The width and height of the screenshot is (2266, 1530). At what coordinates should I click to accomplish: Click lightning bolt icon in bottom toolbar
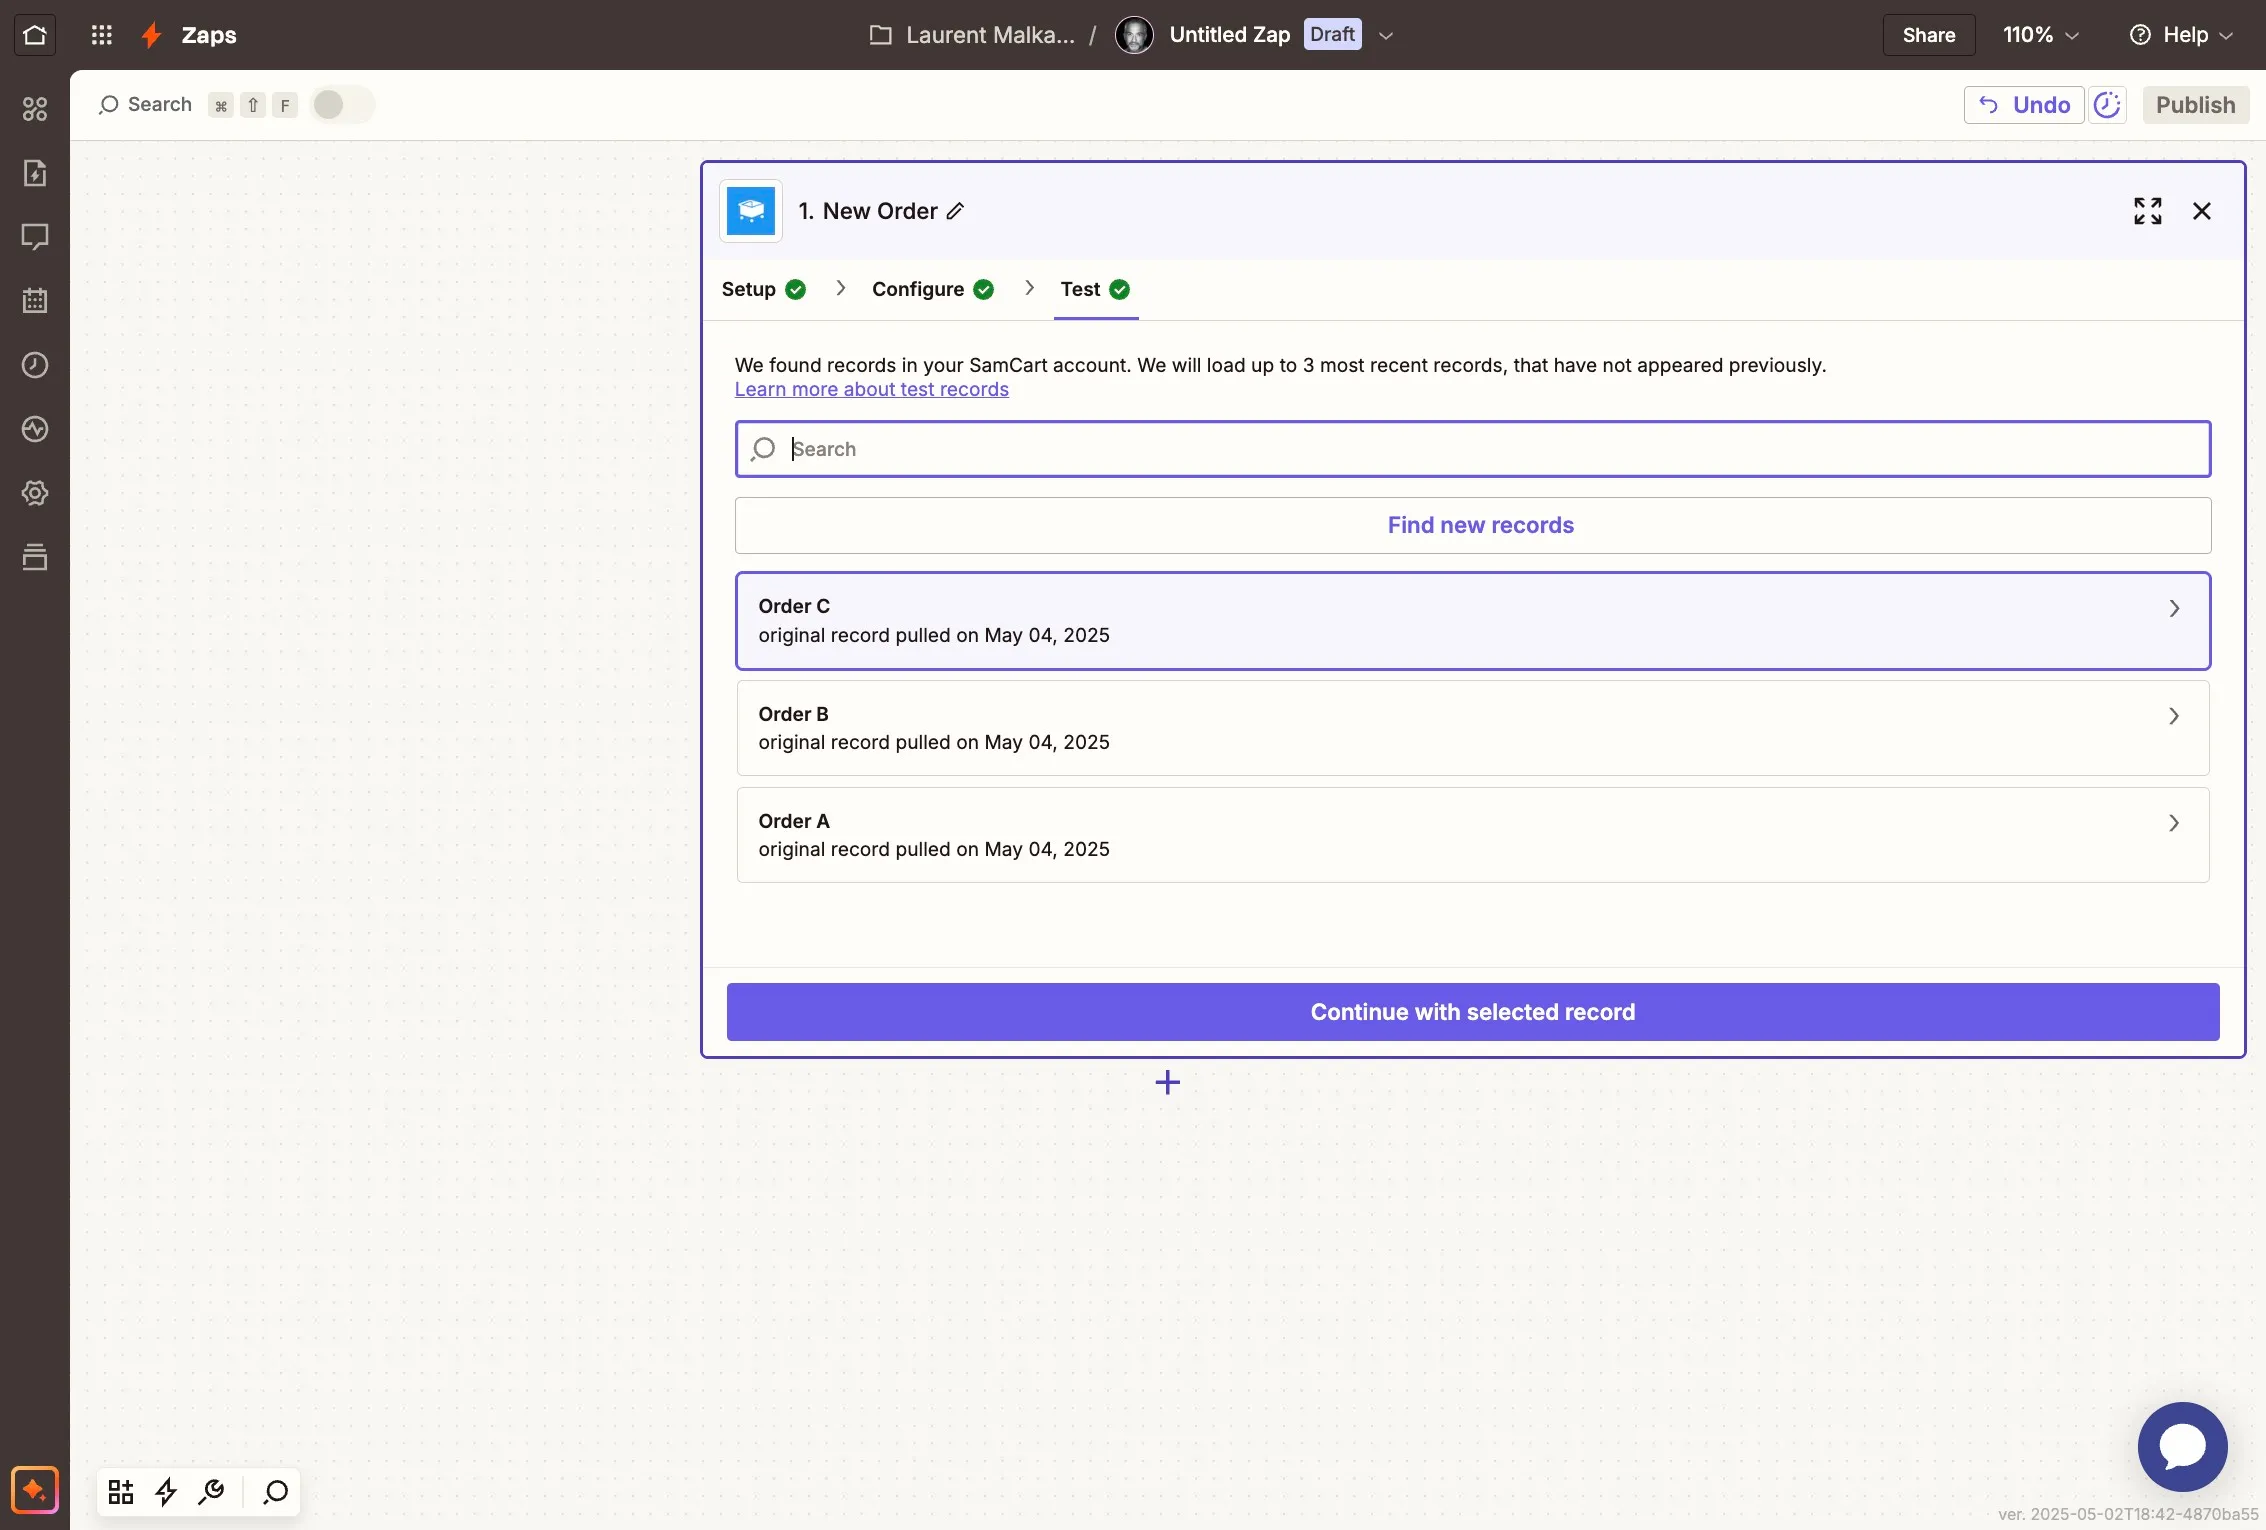tap(166, 1492)
